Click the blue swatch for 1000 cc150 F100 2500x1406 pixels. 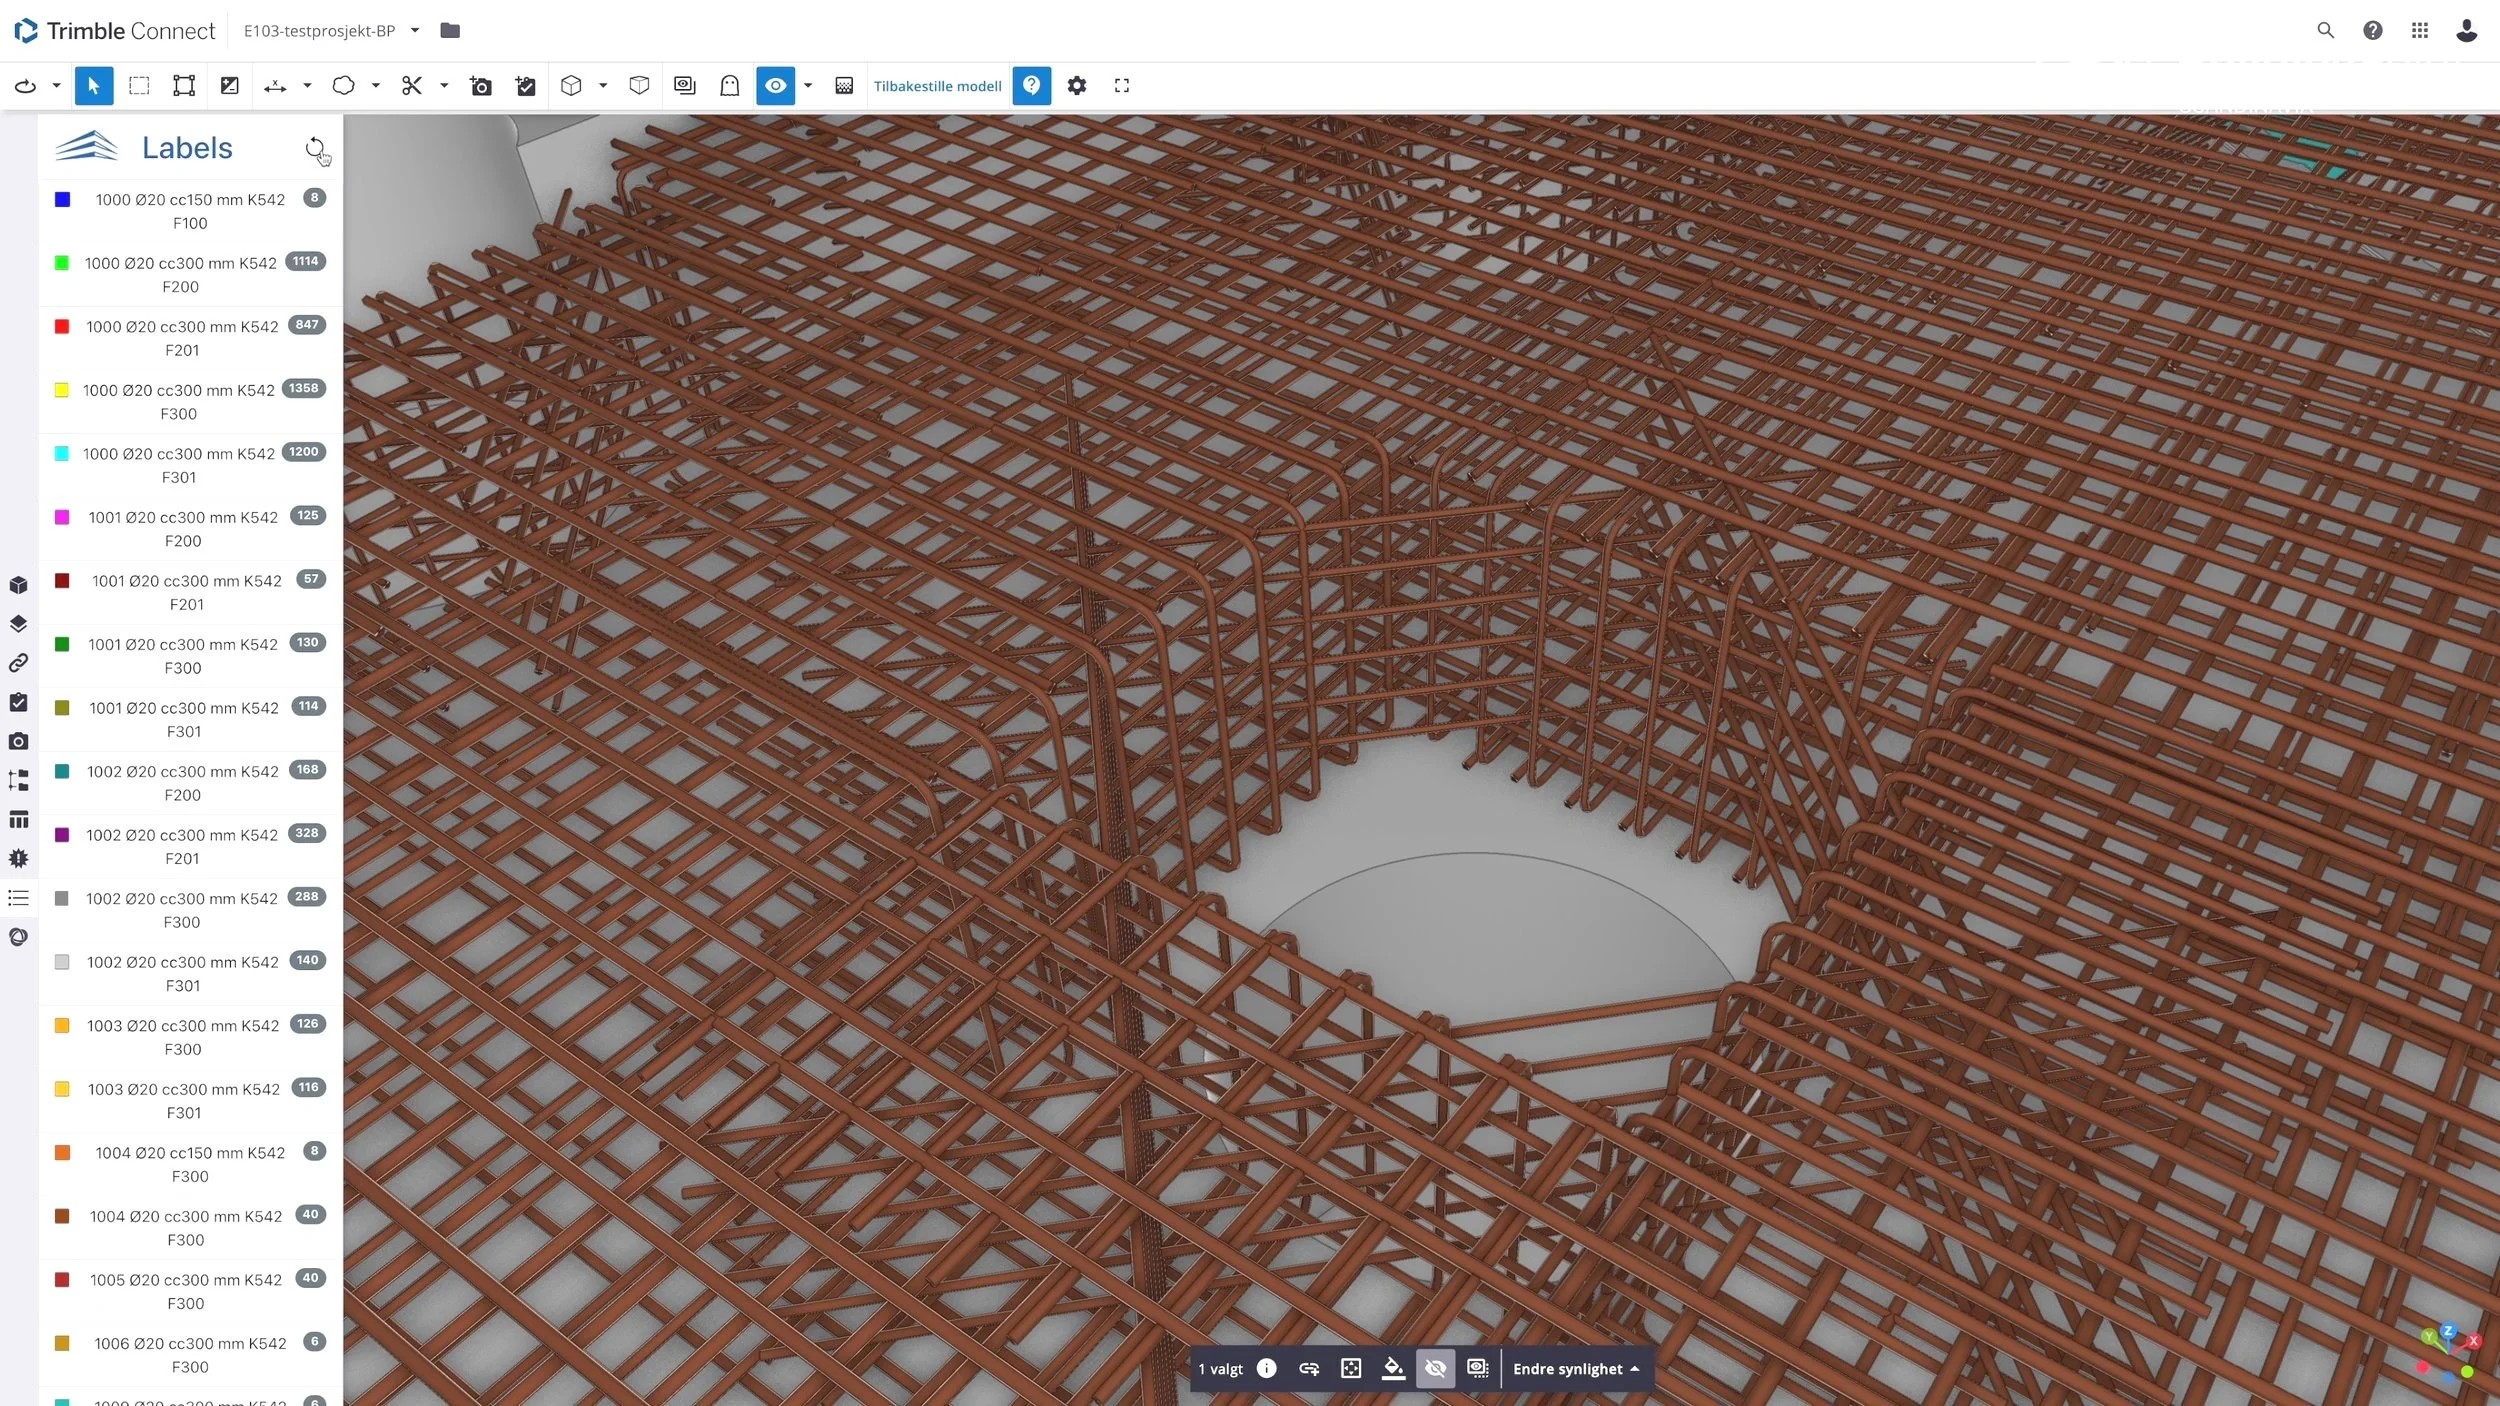62,200
